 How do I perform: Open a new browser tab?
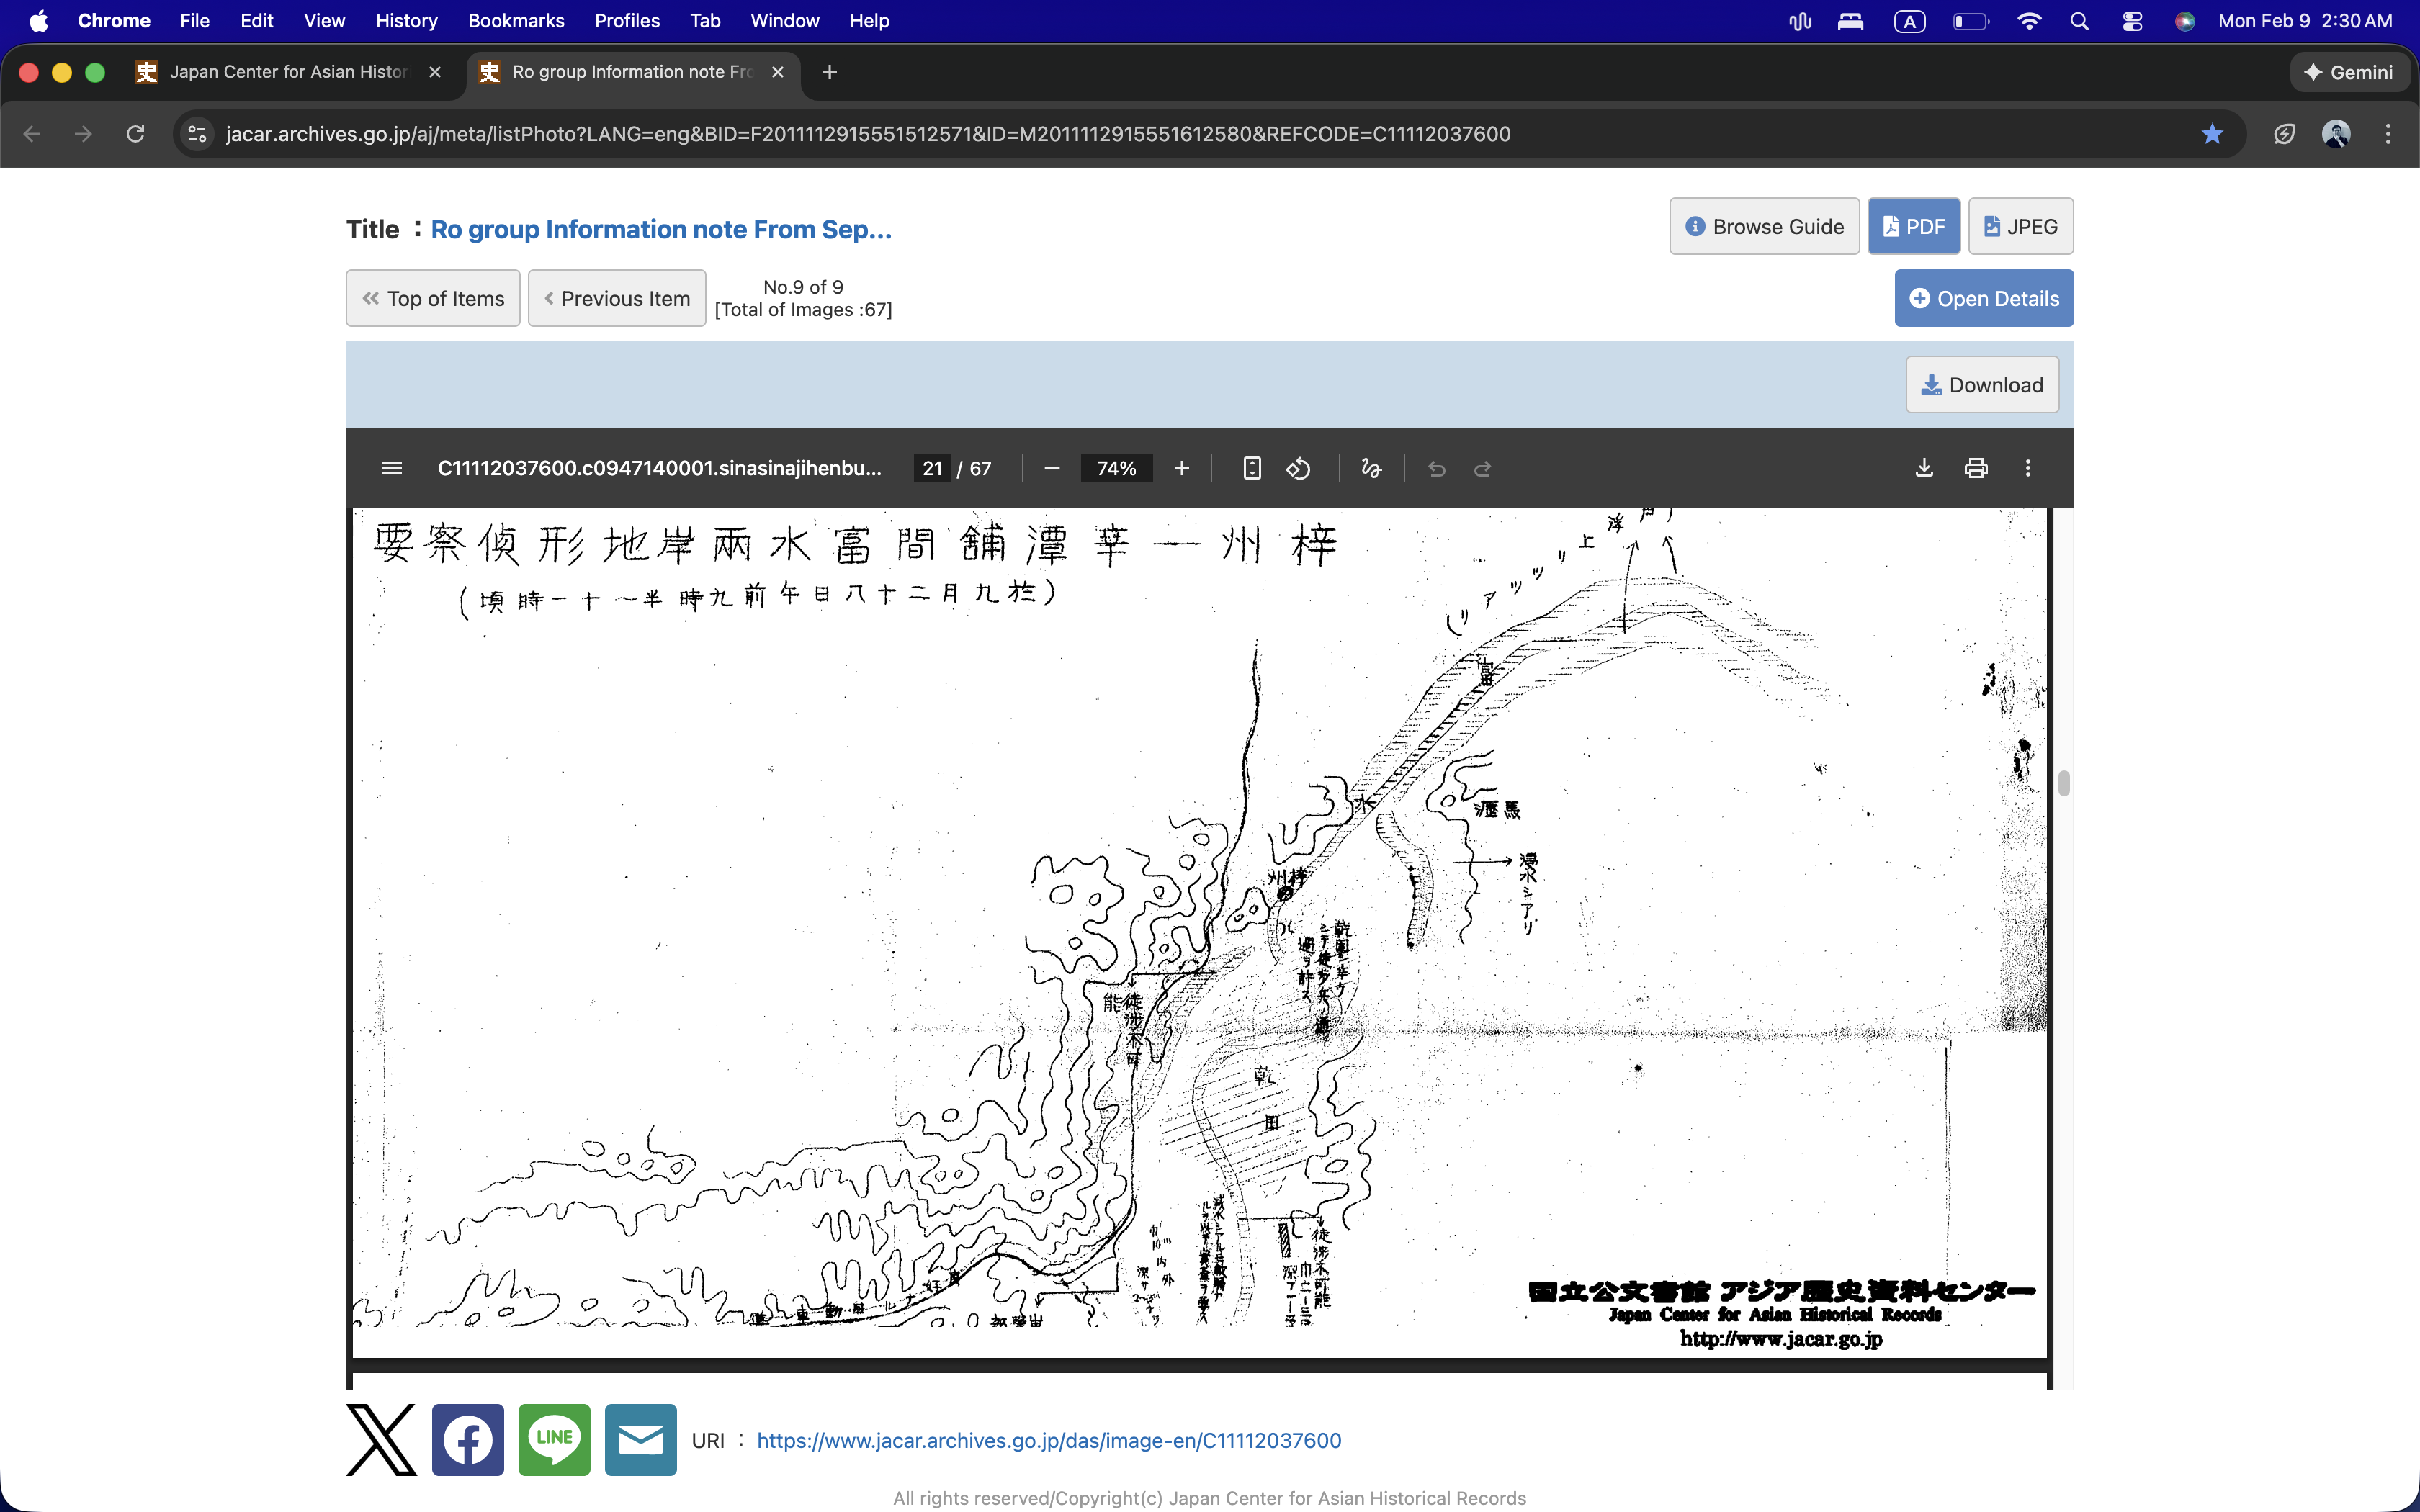(x=829, y=72)
